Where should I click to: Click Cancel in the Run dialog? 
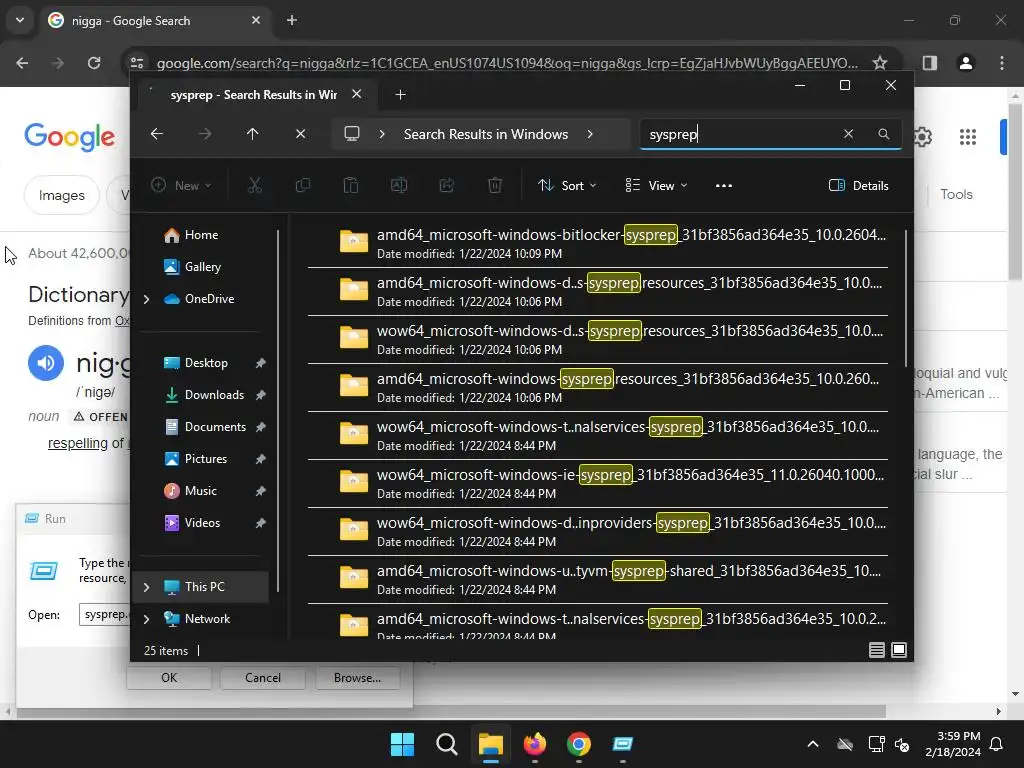click(263, 678)
